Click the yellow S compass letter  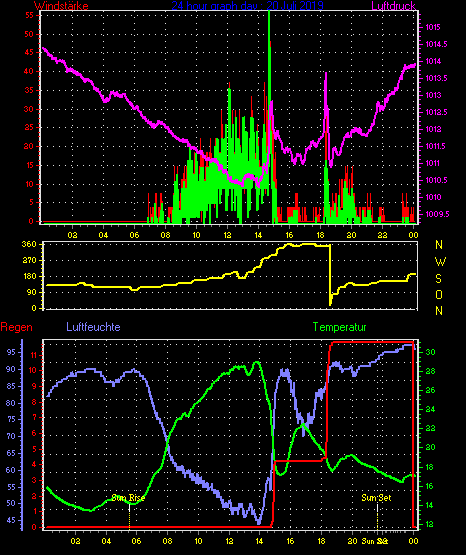438,279
